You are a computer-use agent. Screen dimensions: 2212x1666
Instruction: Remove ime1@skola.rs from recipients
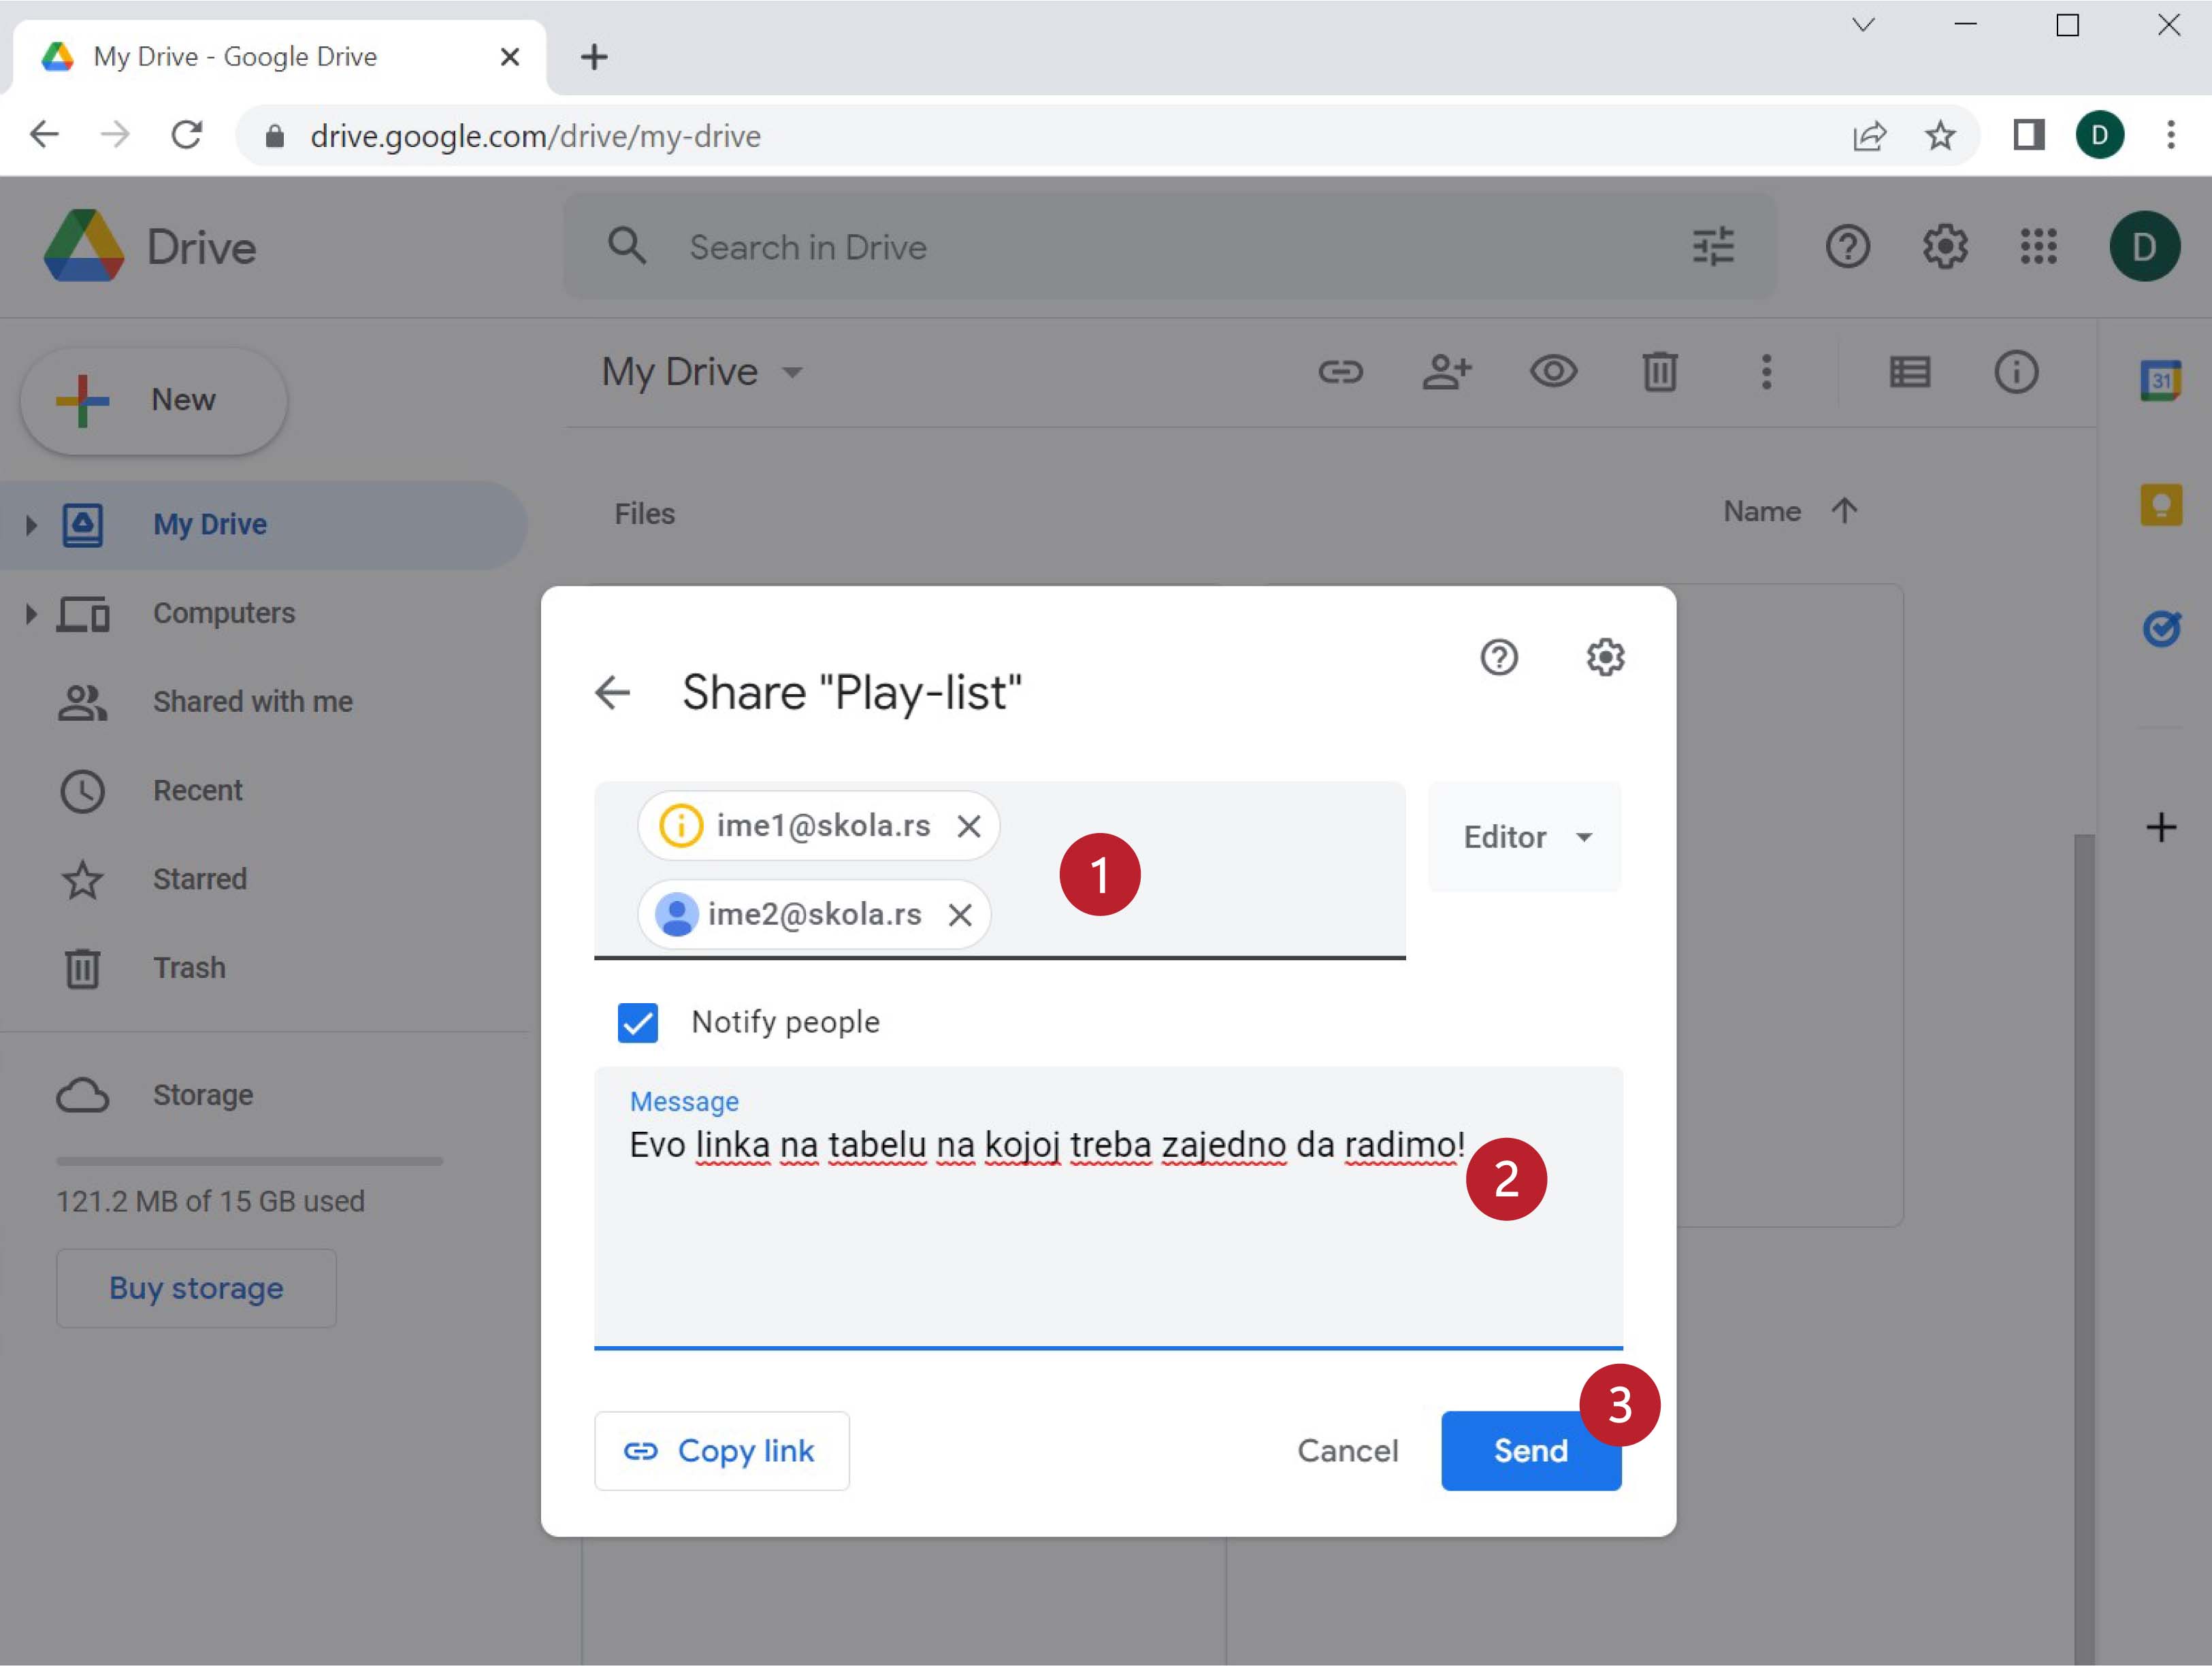(x=968, y=826)
